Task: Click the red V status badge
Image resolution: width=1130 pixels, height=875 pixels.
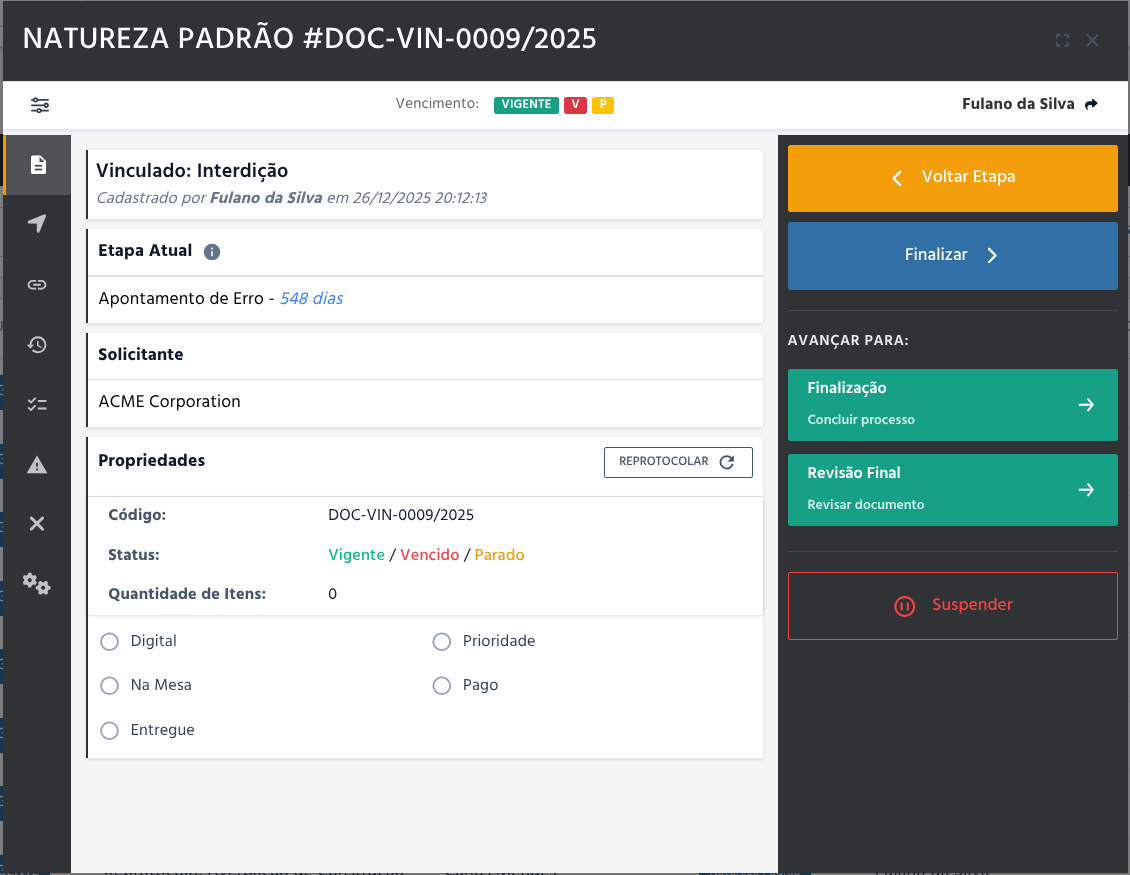Action: click(575, 104)
